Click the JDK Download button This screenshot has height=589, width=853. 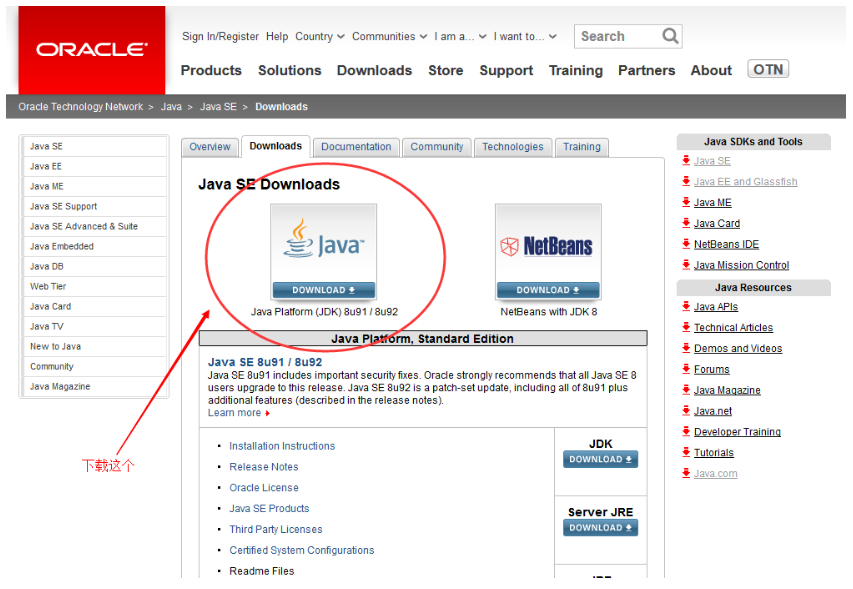pyautogui.click(x=600, y=459)
